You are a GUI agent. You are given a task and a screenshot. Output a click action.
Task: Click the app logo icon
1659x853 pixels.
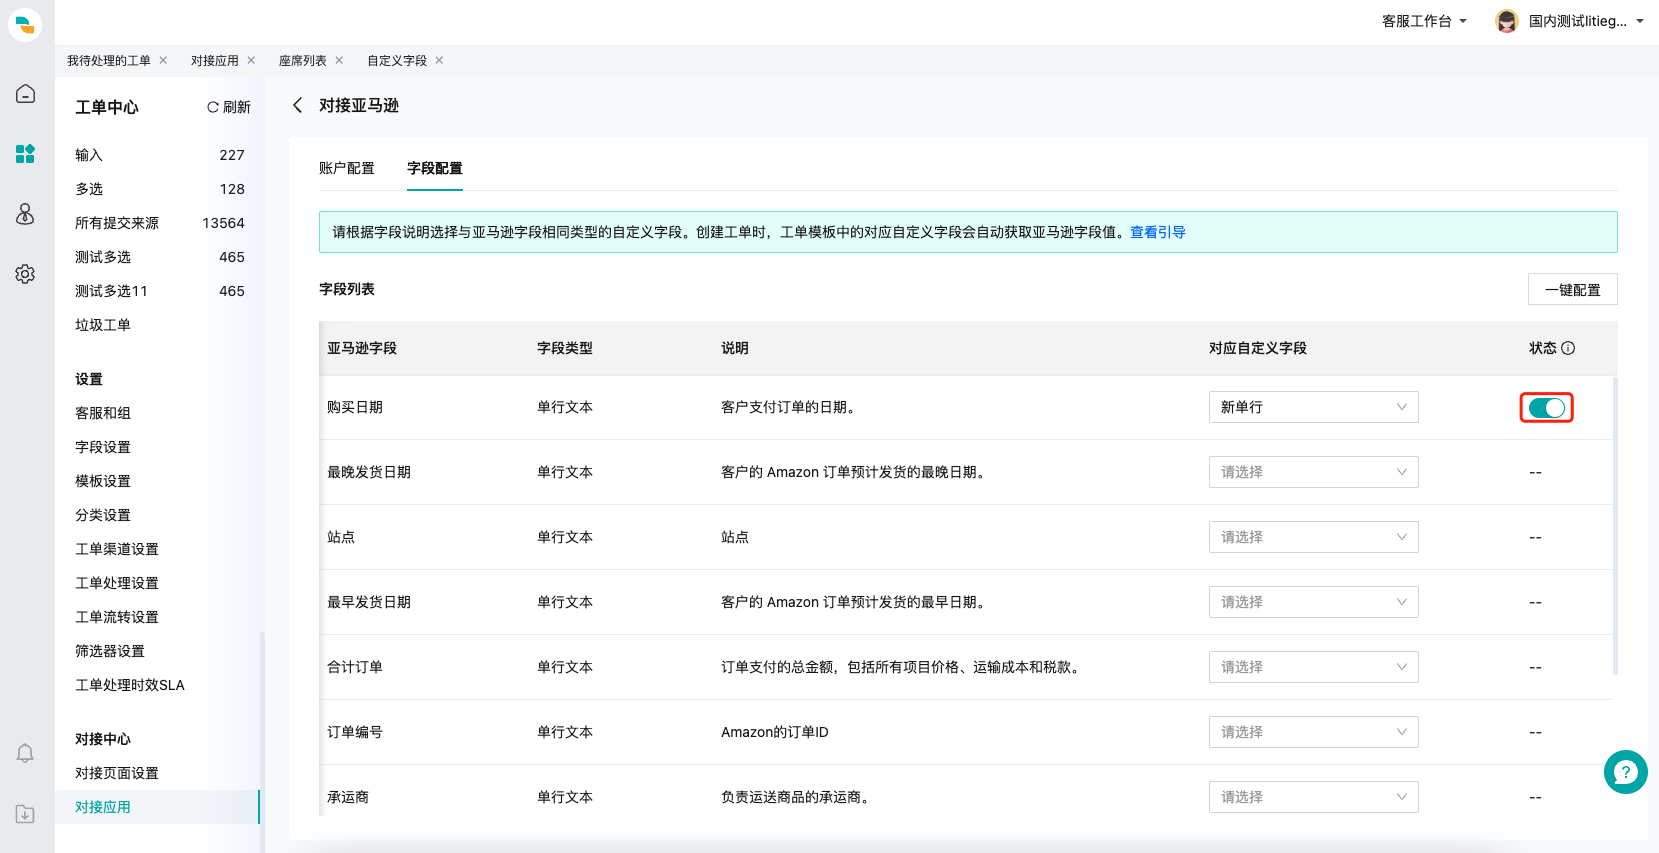25,24
